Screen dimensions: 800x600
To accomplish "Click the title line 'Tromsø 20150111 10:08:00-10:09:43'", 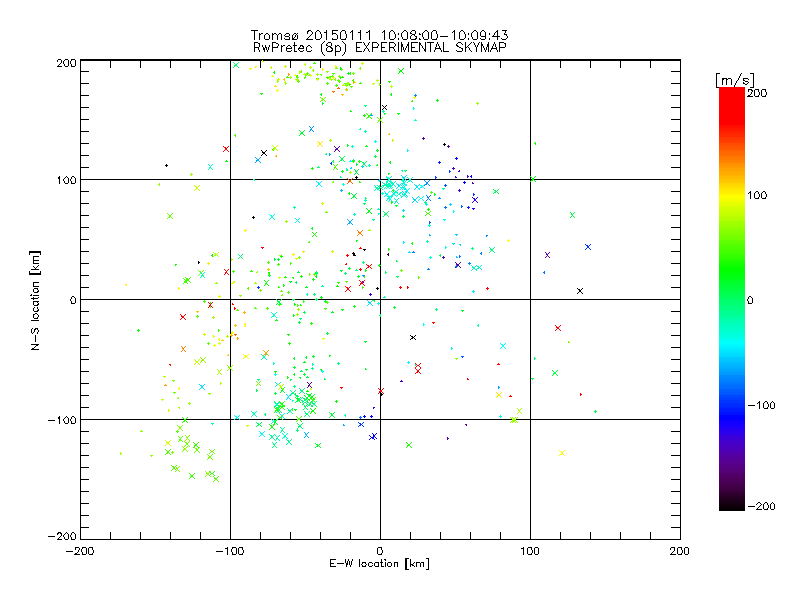I will pyautogui.click(x=379, y=35).
